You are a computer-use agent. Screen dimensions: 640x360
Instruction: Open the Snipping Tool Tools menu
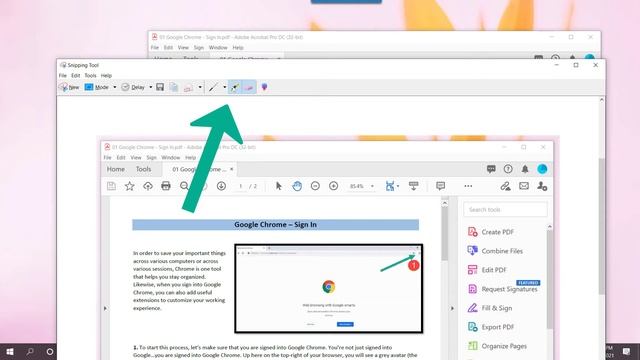(90, 76)
